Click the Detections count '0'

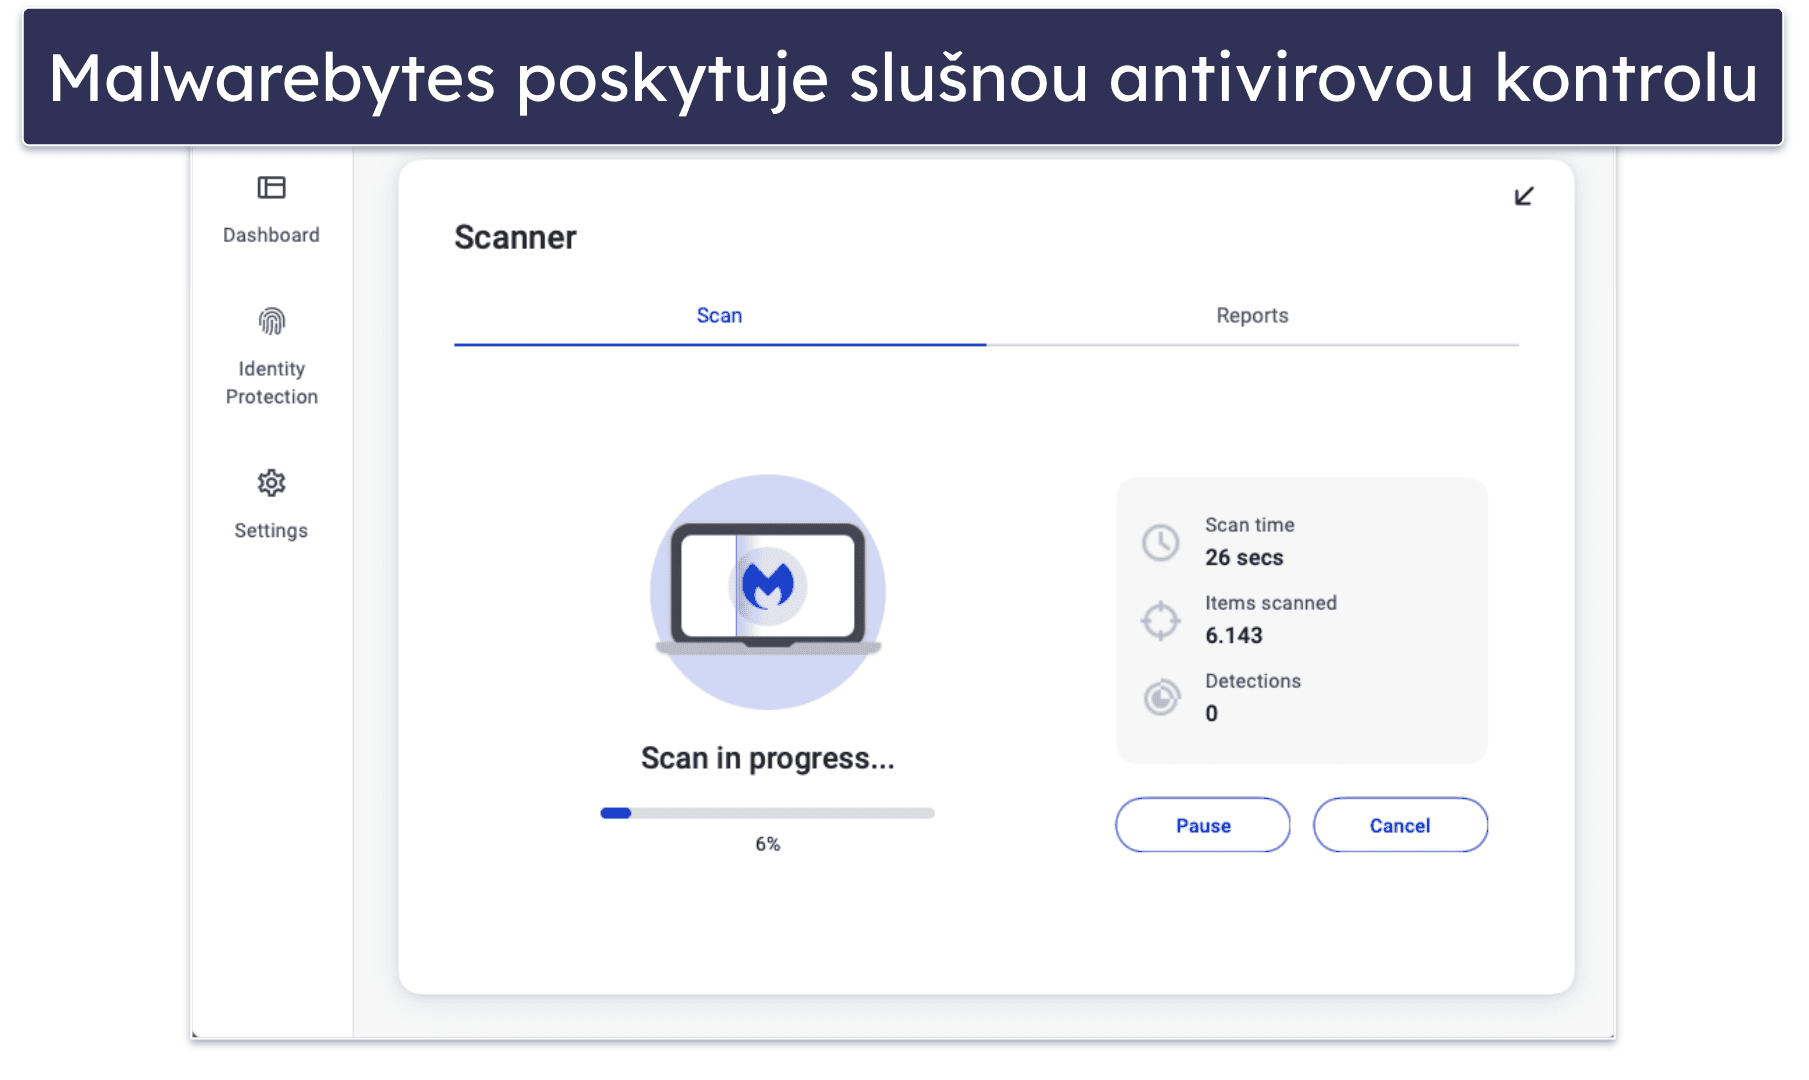(x=1211, y=713)
